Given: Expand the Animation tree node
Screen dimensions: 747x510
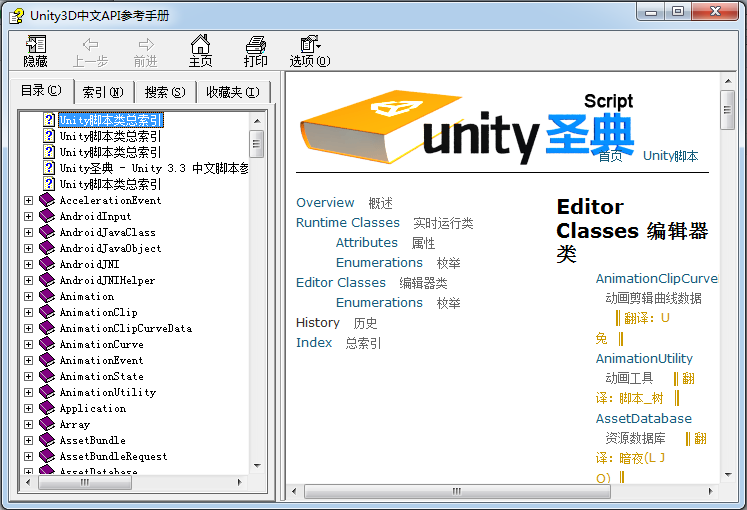Looking at the screenshot, I should (x=28, y=296).
